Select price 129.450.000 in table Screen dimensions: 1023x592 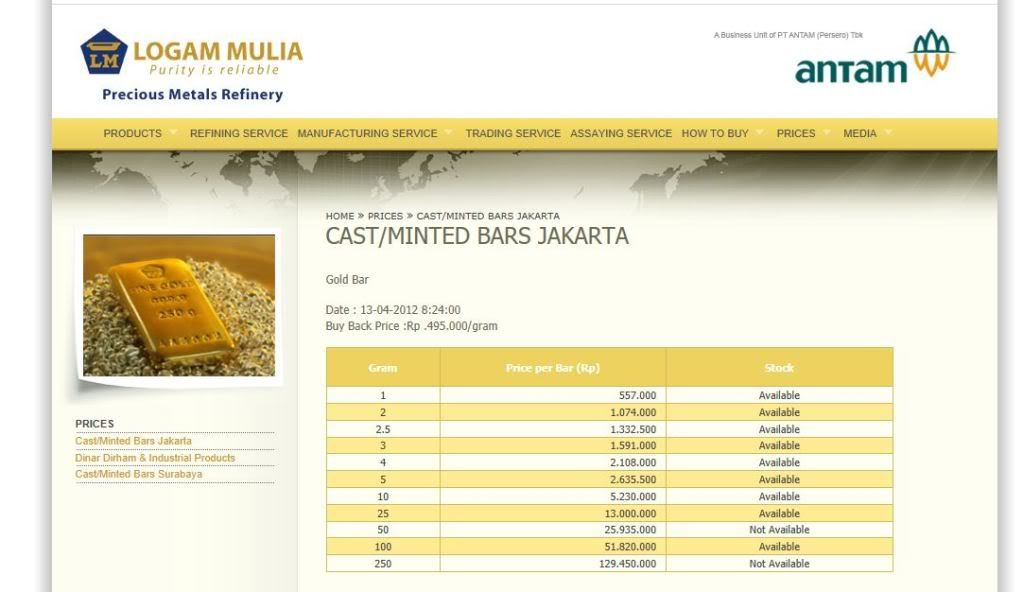[628, 564]
